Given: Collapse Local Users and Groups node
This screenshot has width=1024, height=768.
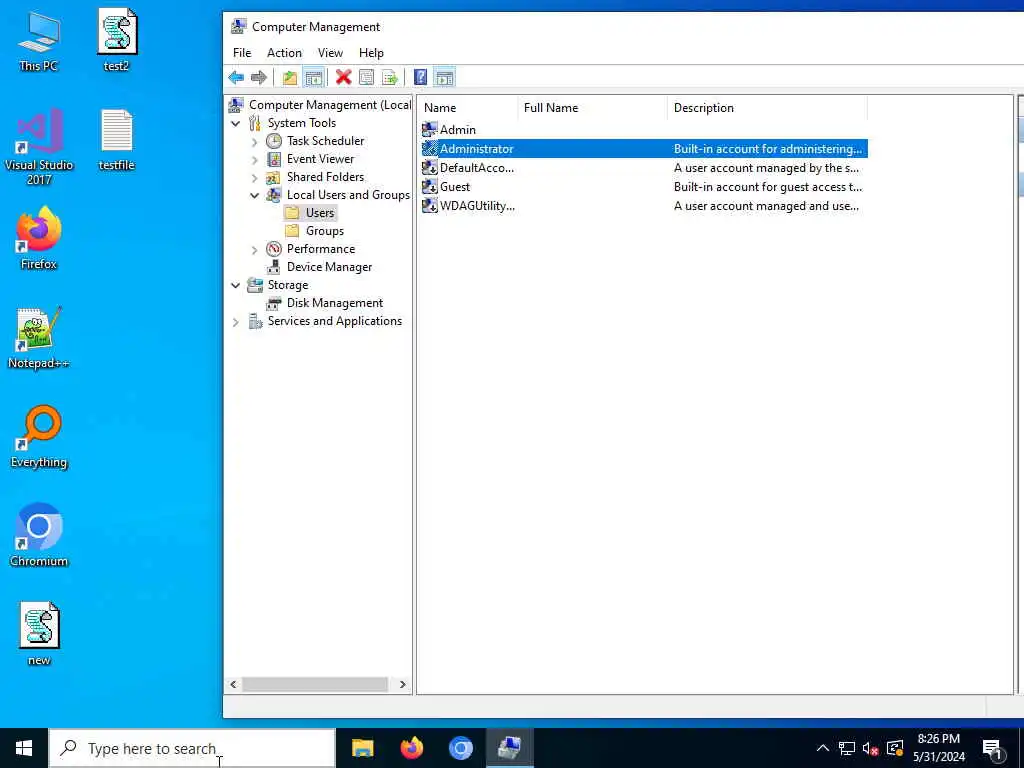Looking at the screenshot, I should click(255, 195).
